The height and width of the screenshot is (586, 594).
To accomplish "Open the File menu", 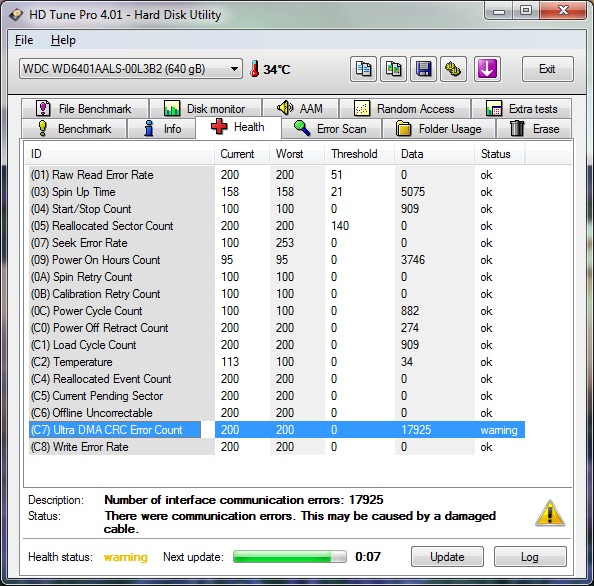I will point(24,40).
